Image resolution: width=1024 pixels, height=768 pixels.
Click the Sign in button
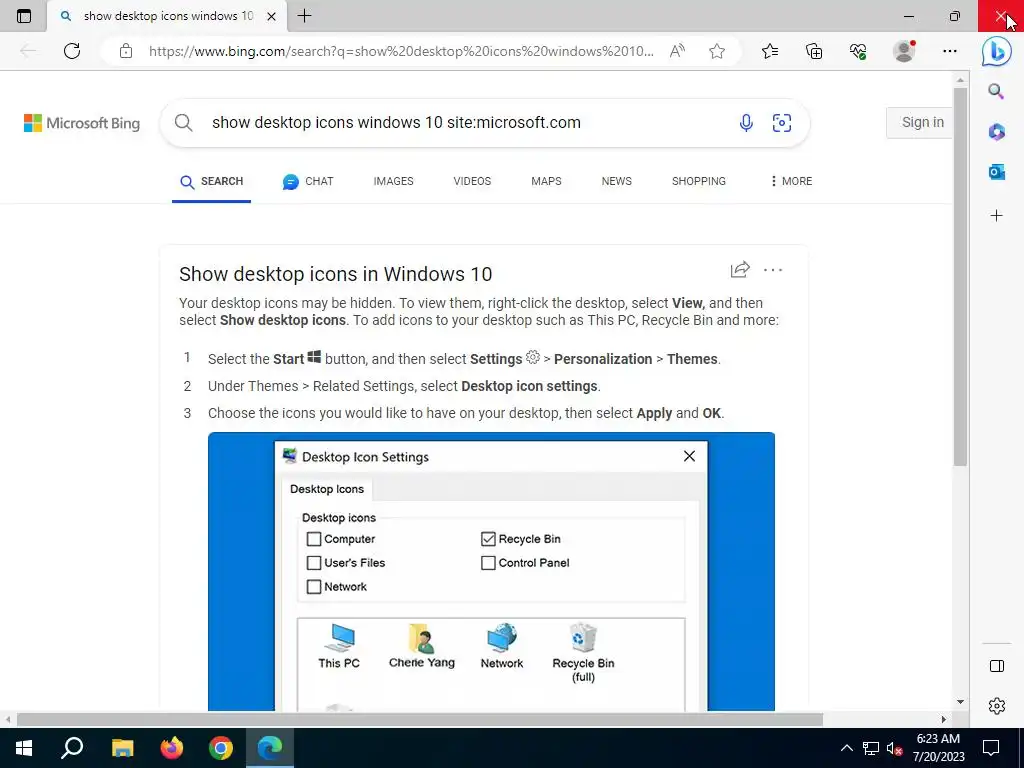(x=922, y=122)
